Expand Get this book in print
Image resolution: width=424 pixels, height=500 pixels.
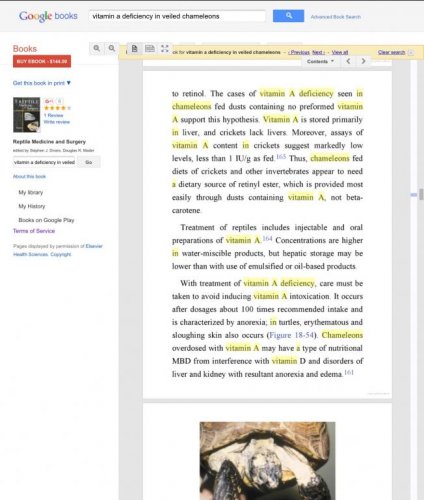pos(42,83)
